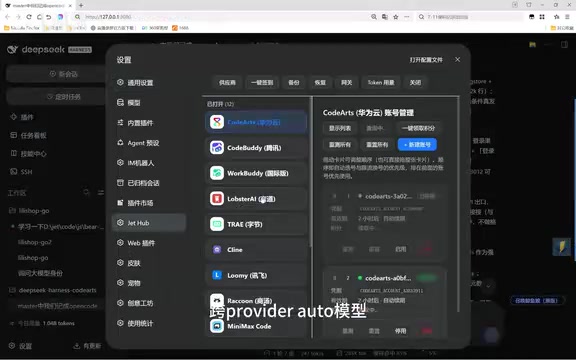Open new browser tab with plus
The image size is (576, 360).
[x=81, y=6]
